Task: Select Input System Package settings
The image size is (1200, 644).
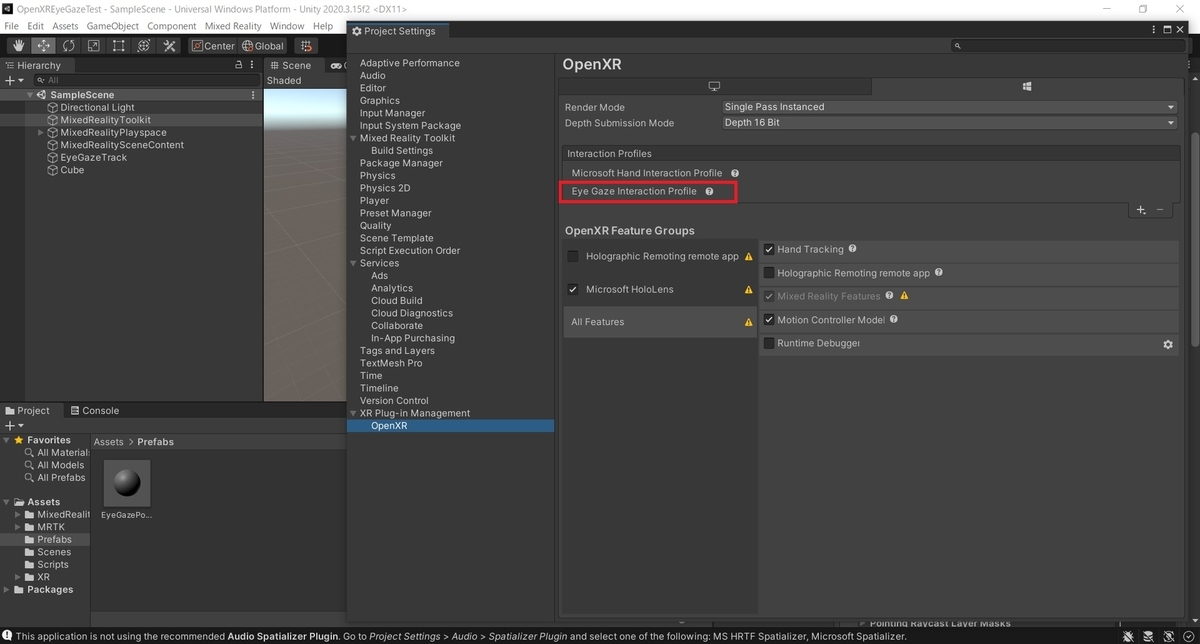Action: point(410,126)
